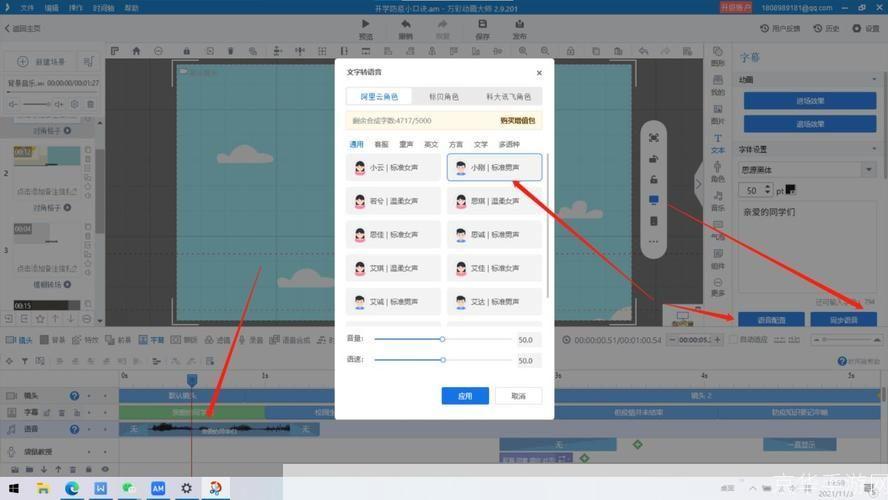Click the 语音配置 voice config button
This screenshot has width=888, height=500.
click(x=771, y=320)
